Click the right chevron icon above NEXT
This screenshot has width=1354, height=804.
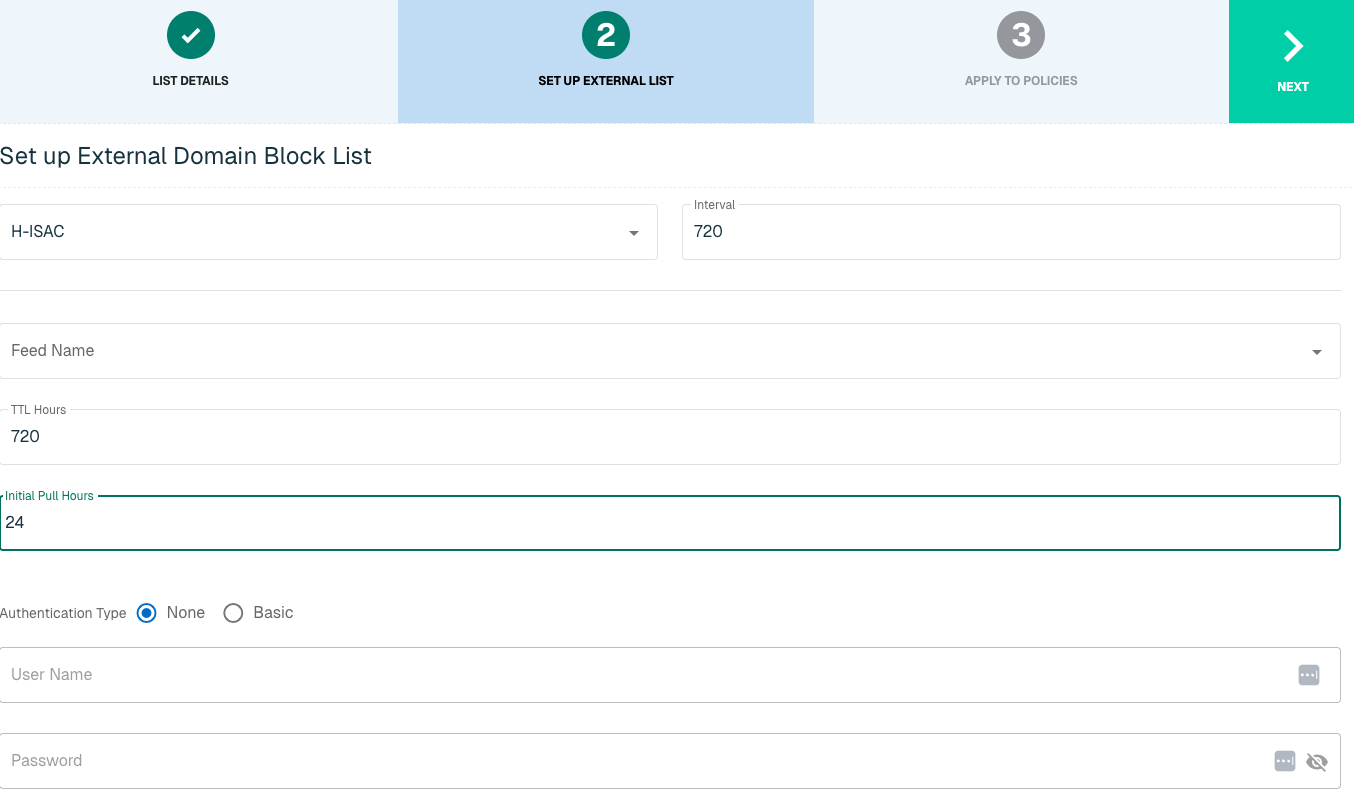pyautogui.click(x=1293, y=46)
